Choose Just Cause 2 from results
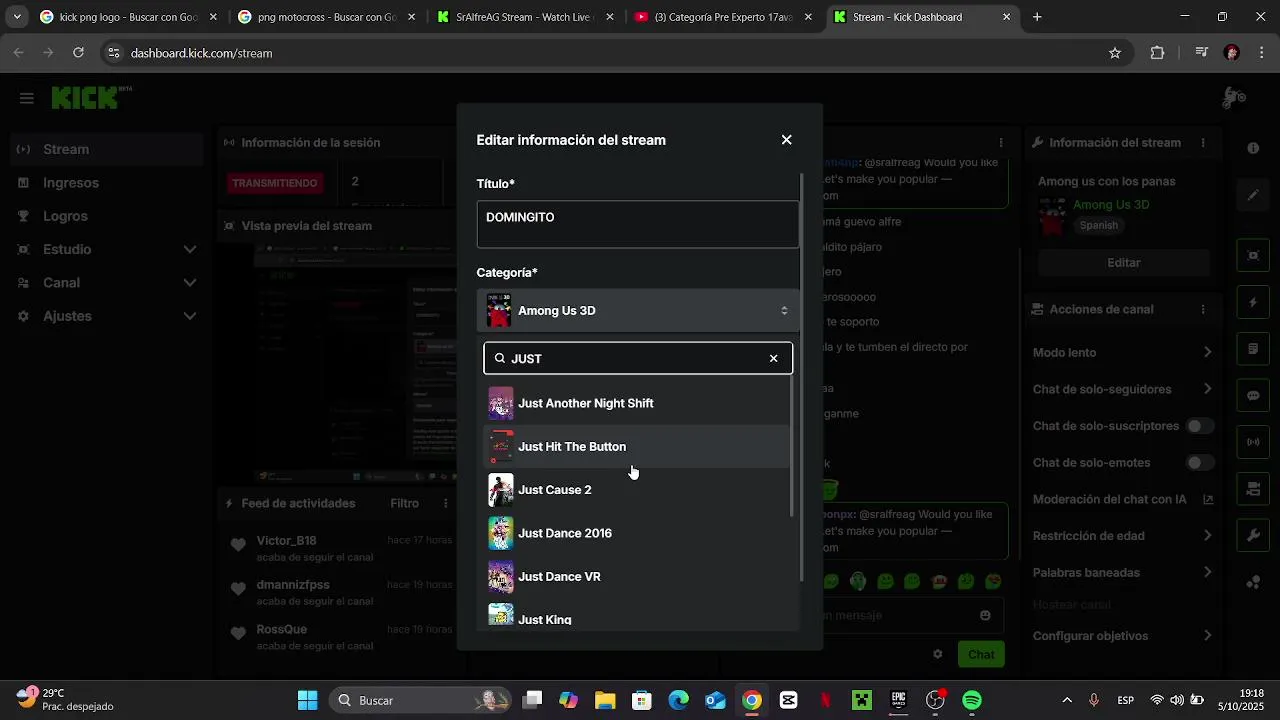1280x720 pixels. [x=637, y=490]
